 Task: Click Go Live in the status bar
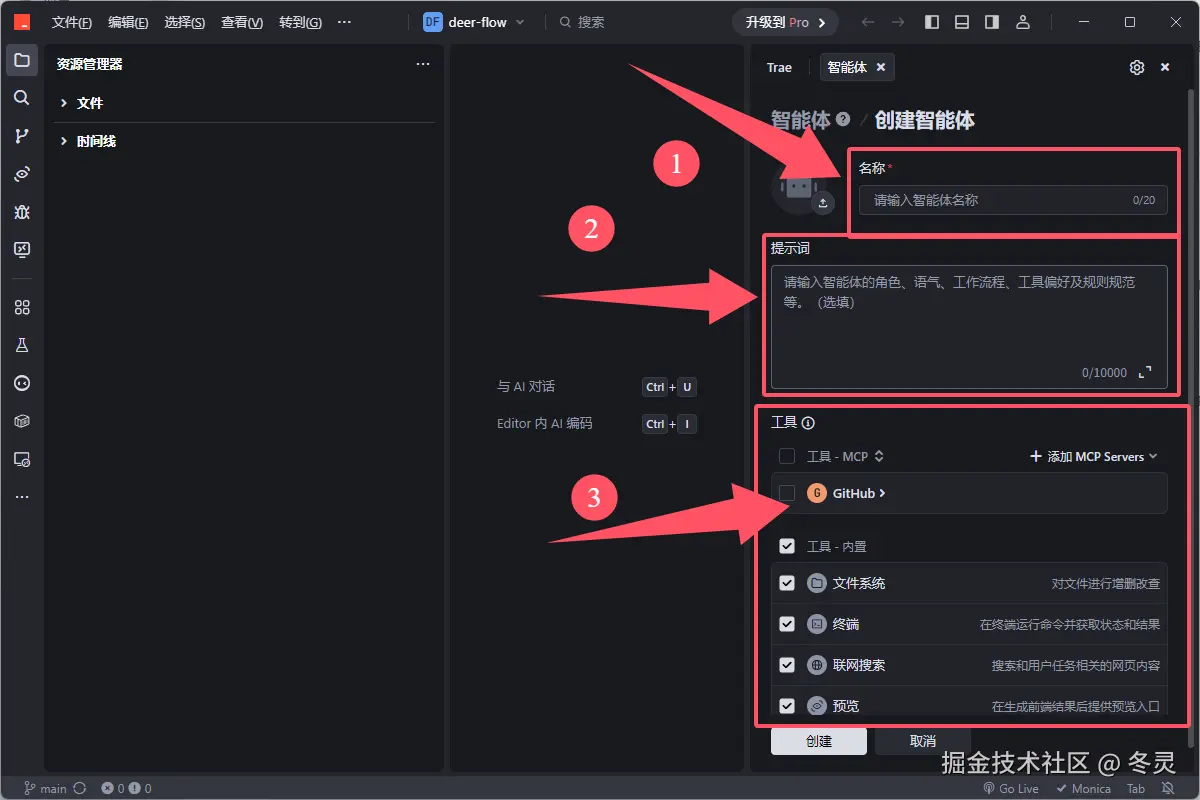pyautogui.click(x=1011, y=788)
